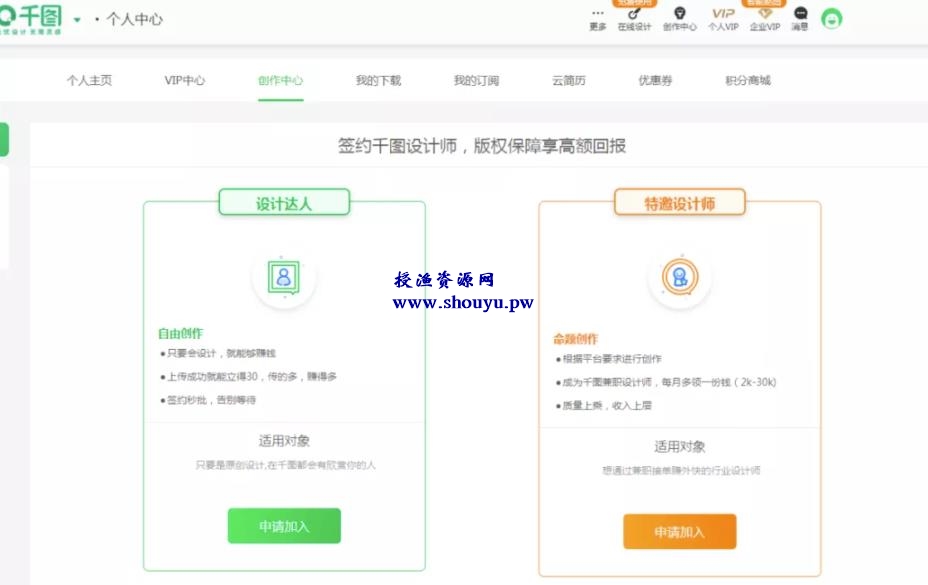Apply to join as 设计达人 (green button)
928x585 pixels.
pyautogui.click(x=284, y=526)
